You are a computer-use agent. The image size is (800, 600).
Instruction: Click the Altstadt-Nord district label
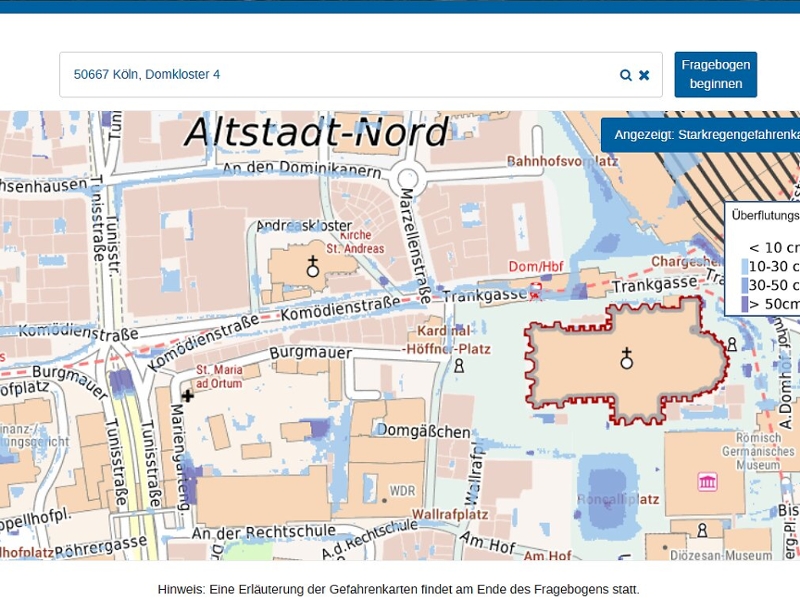(x=316, y=133)
